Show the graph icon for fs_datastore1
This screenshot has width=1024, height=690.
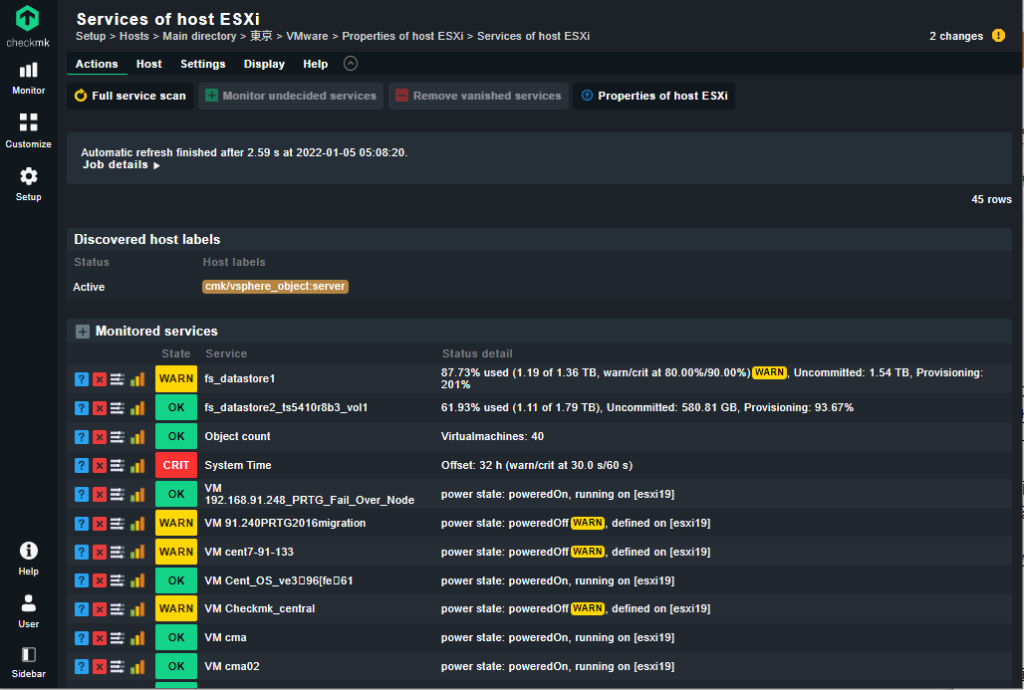(137, 379)
